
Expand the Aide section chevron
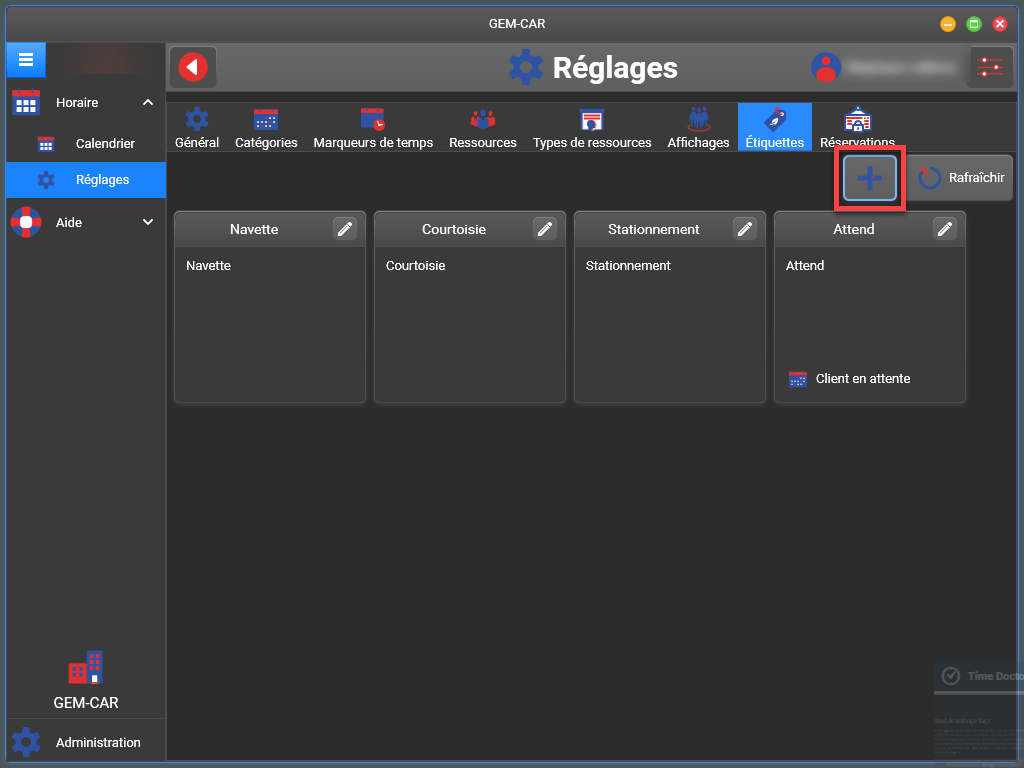(x=148, y=222)
